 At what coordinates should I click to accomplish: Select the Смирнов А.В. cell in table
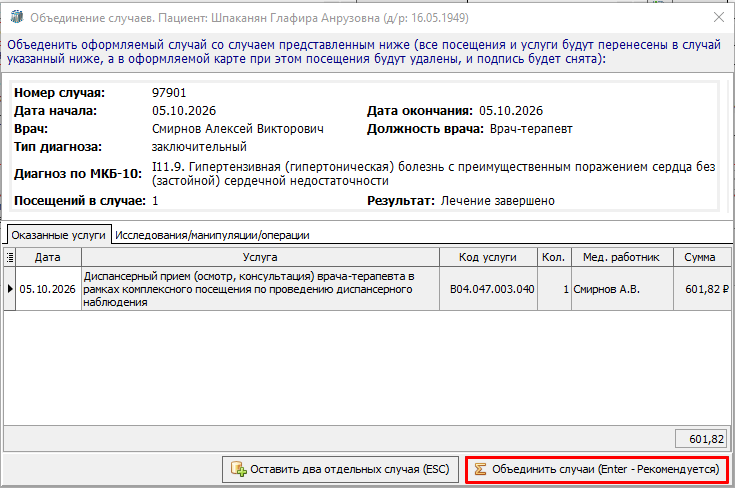[622, 289]
